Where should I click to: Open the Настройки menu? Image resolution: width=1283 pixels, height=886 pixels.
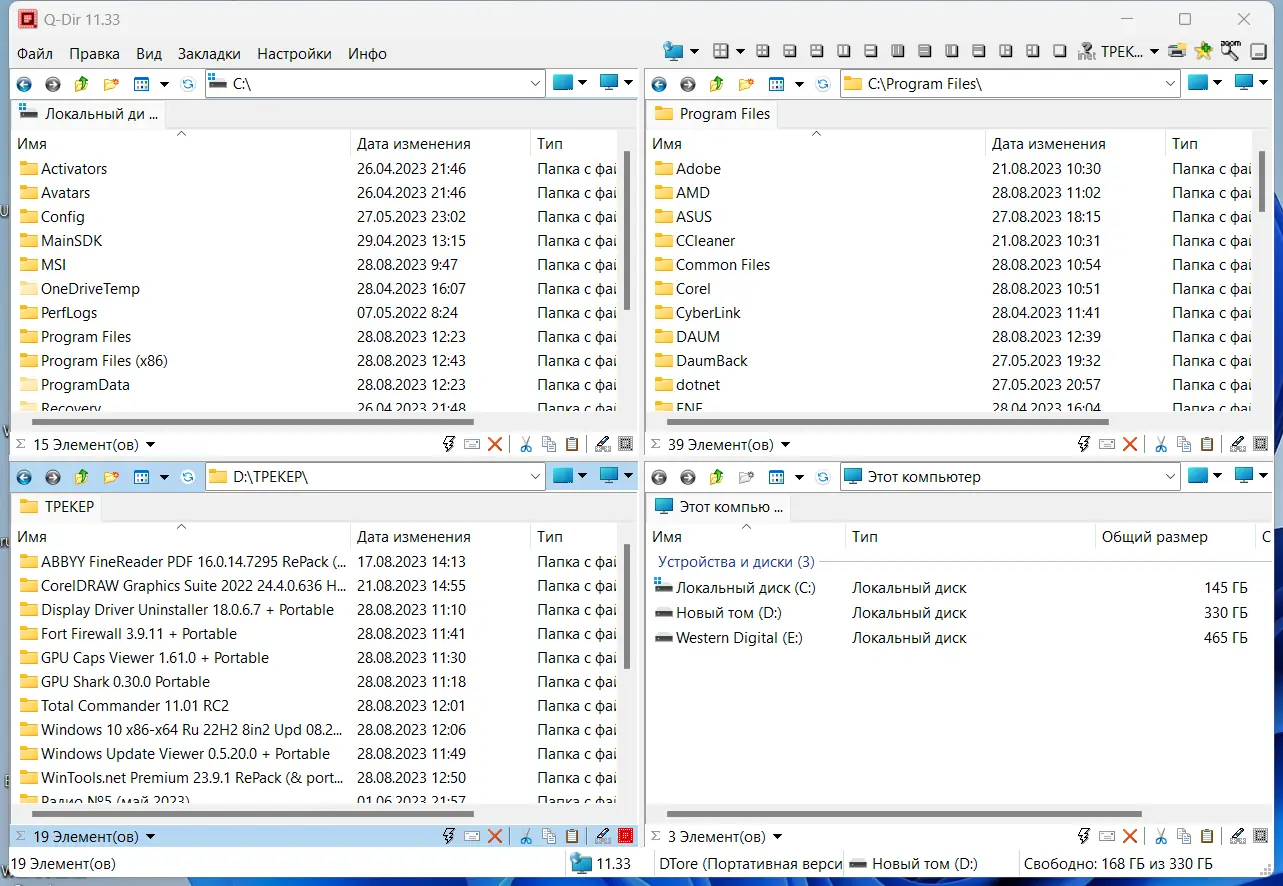(294, 54)
